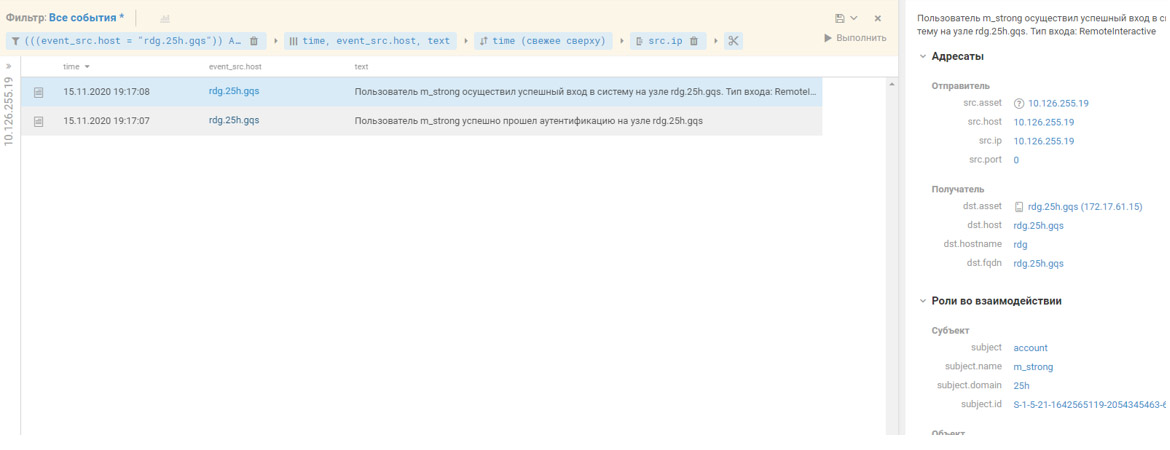Click the event_src.host column header
The height and width of the screenshot is (450, 1170).
coord(235,66)
